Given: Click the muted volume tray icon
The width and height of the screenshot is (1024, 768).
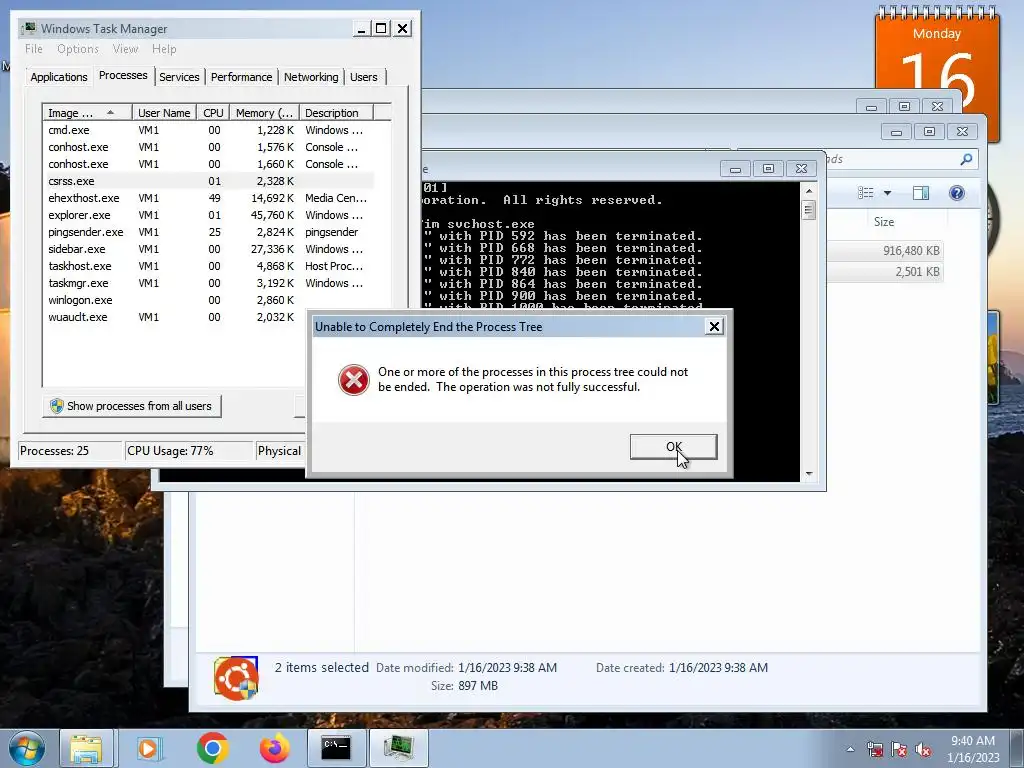Looking at the screenshot, I should [923, 749].
